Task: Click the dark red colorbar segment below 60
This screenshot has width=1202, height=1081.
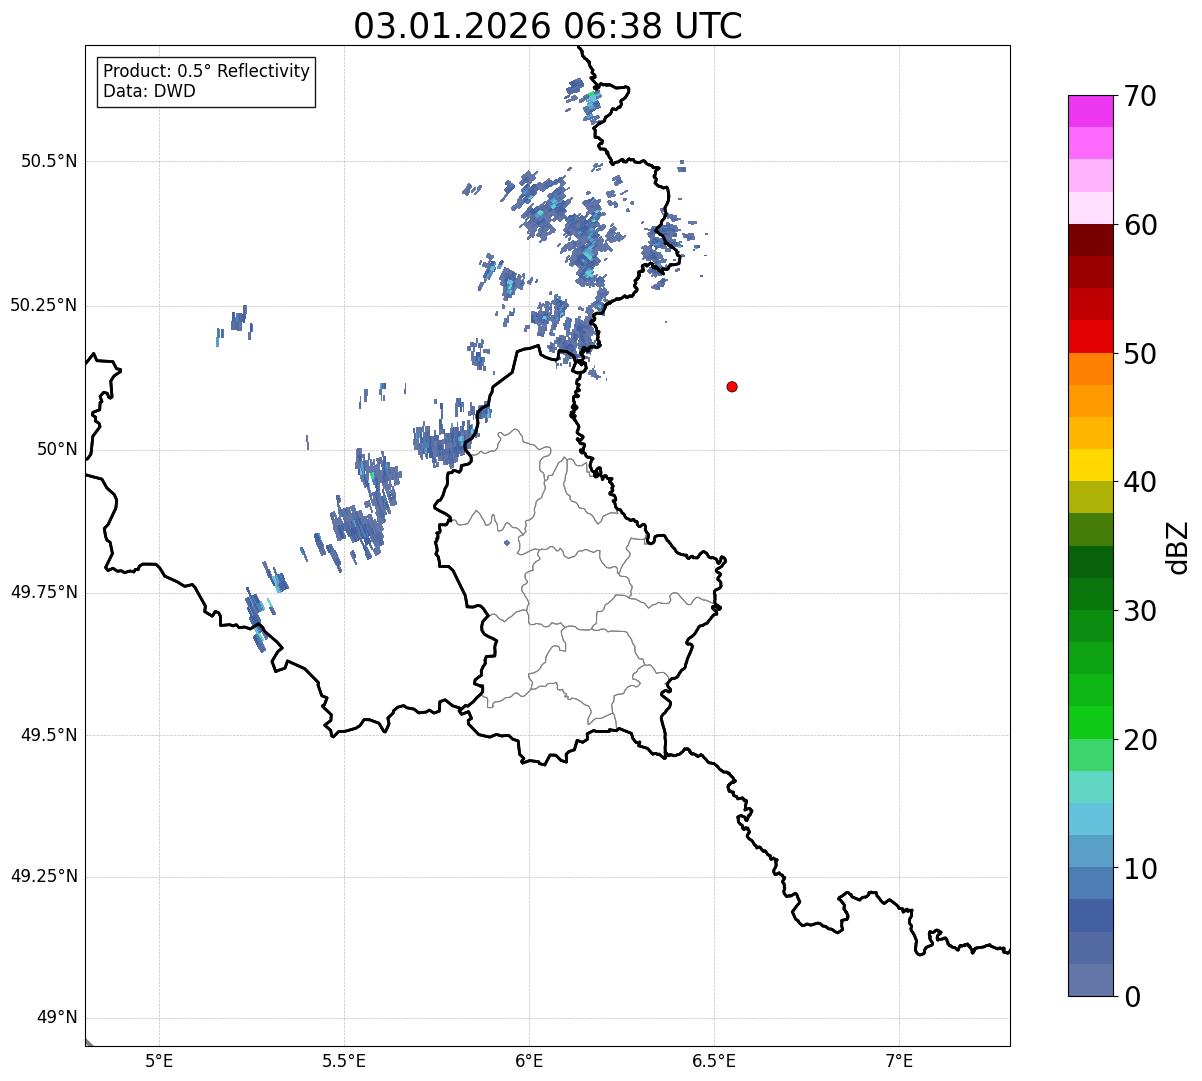Action: point(1091,240)
